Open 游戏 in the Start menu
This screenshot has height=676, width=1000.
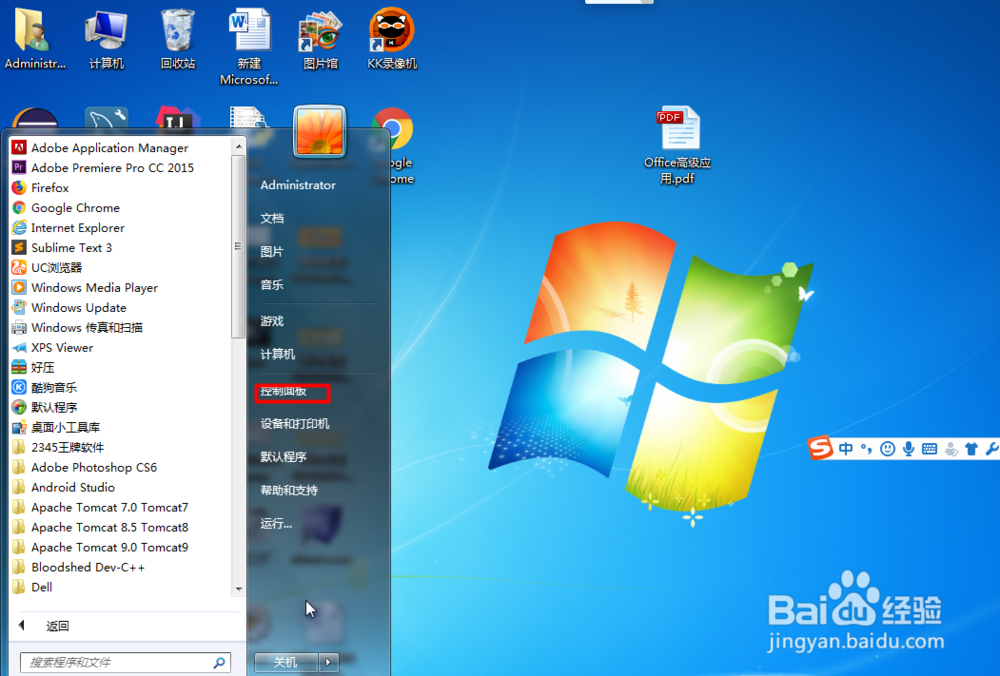click(x=272, y=321)
